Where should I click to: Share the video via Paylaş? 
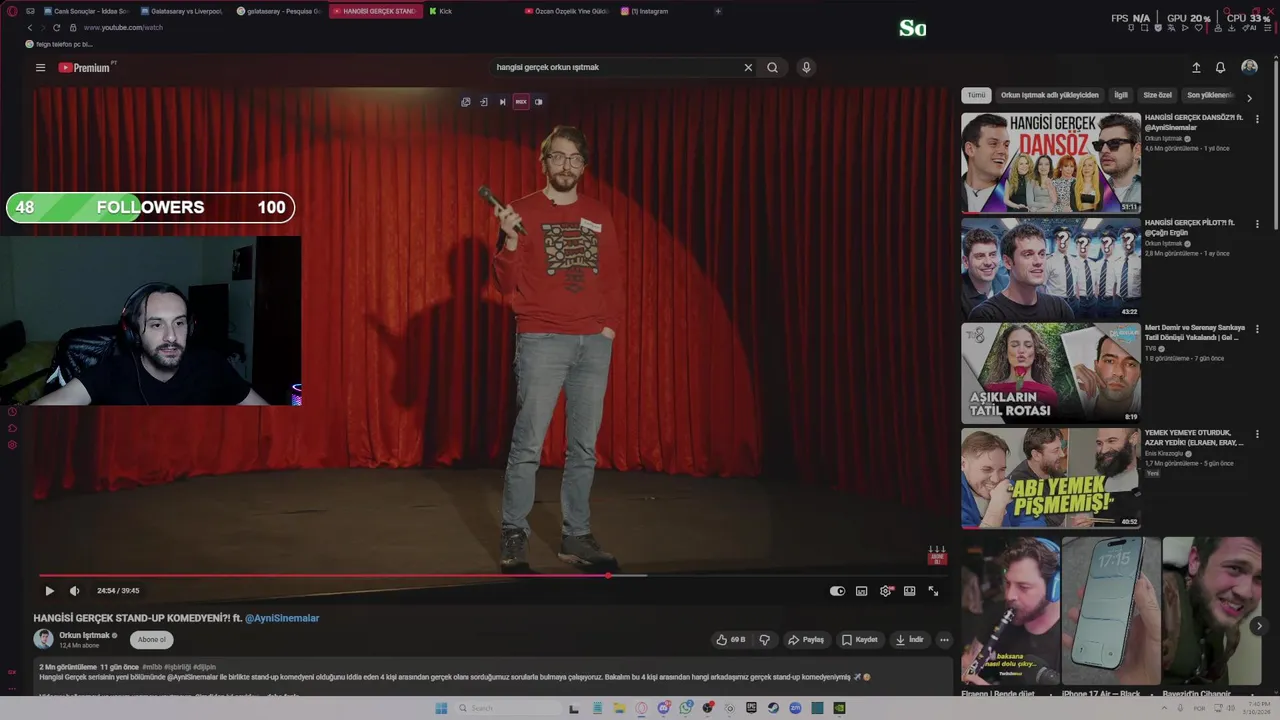pos(805,640)
